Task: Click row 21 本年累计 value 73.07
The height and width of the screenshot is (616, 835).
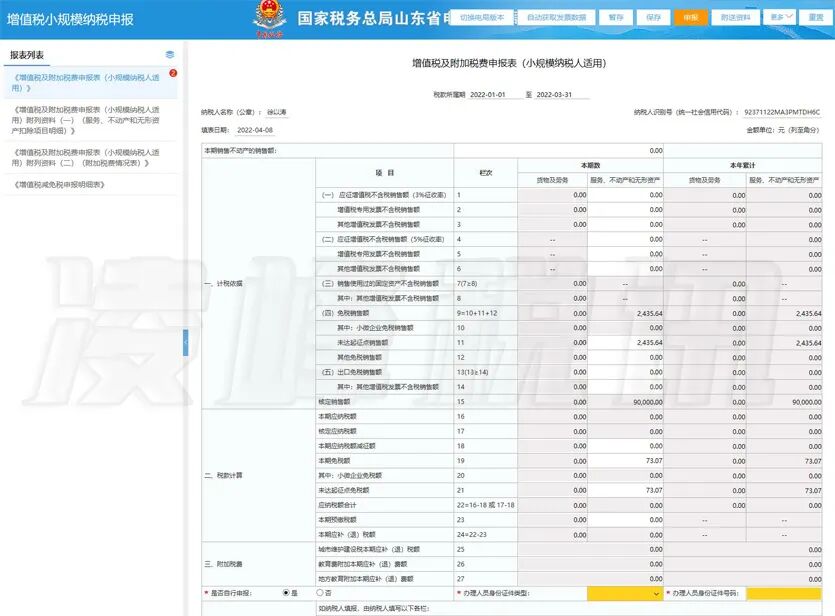Action: 784,490
